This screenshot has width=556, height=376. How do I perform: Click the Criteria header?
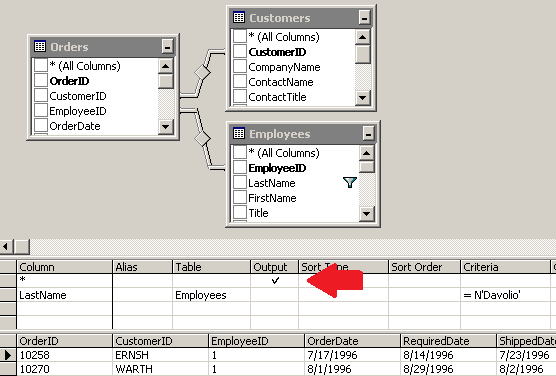point(505,266)
